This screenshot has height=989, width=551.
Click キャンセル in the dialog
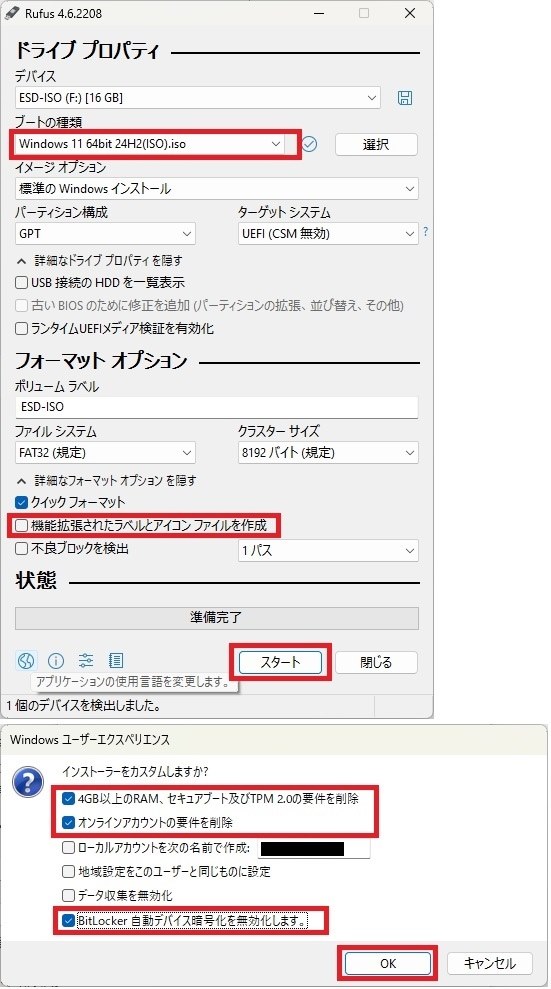490,963
